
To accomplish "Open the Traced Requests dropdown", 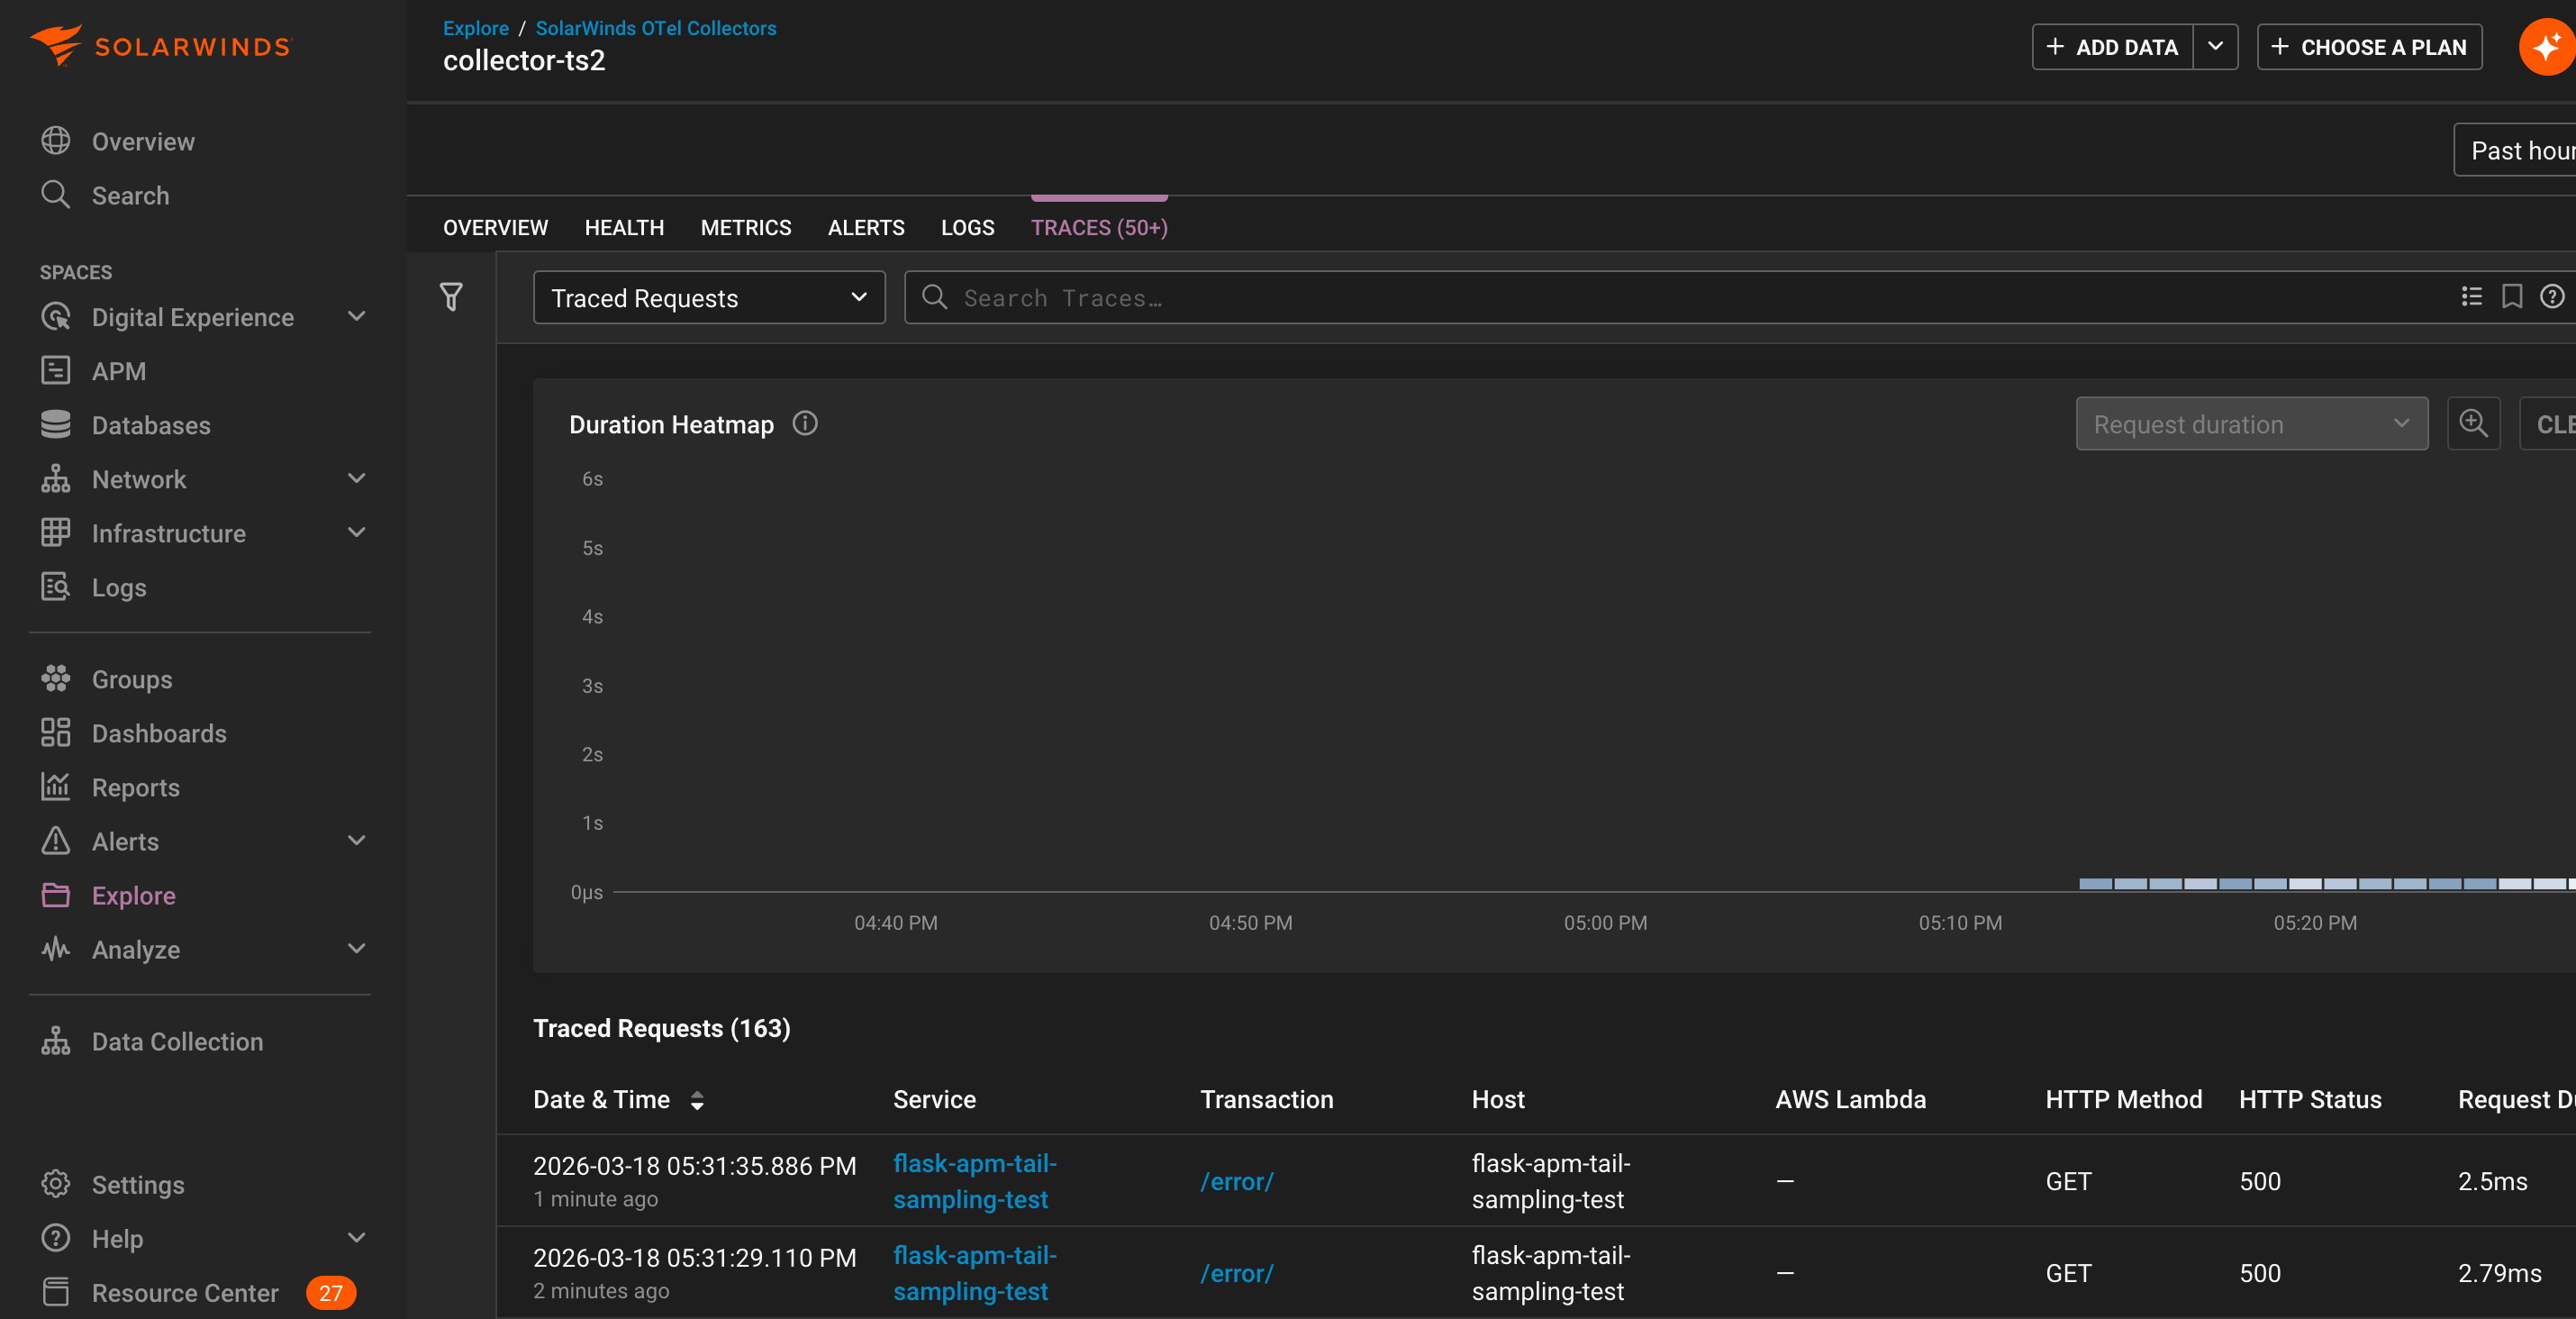I will pos(708,297).
